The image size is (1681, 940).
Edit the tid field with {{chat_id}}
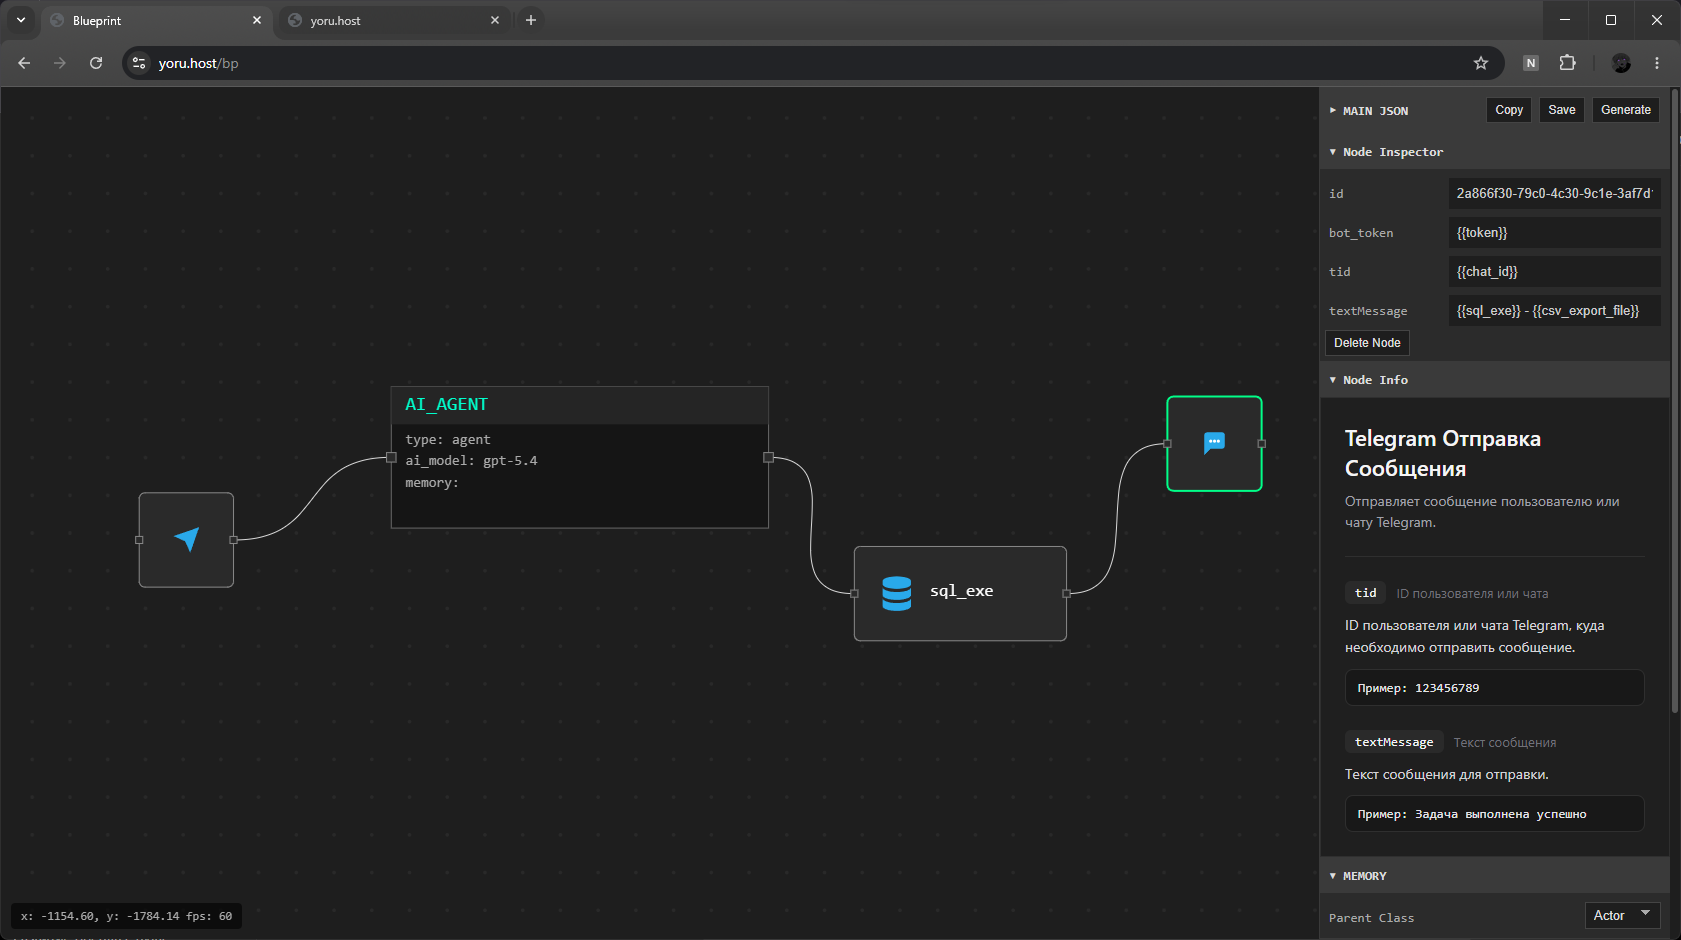point(1554,271)
